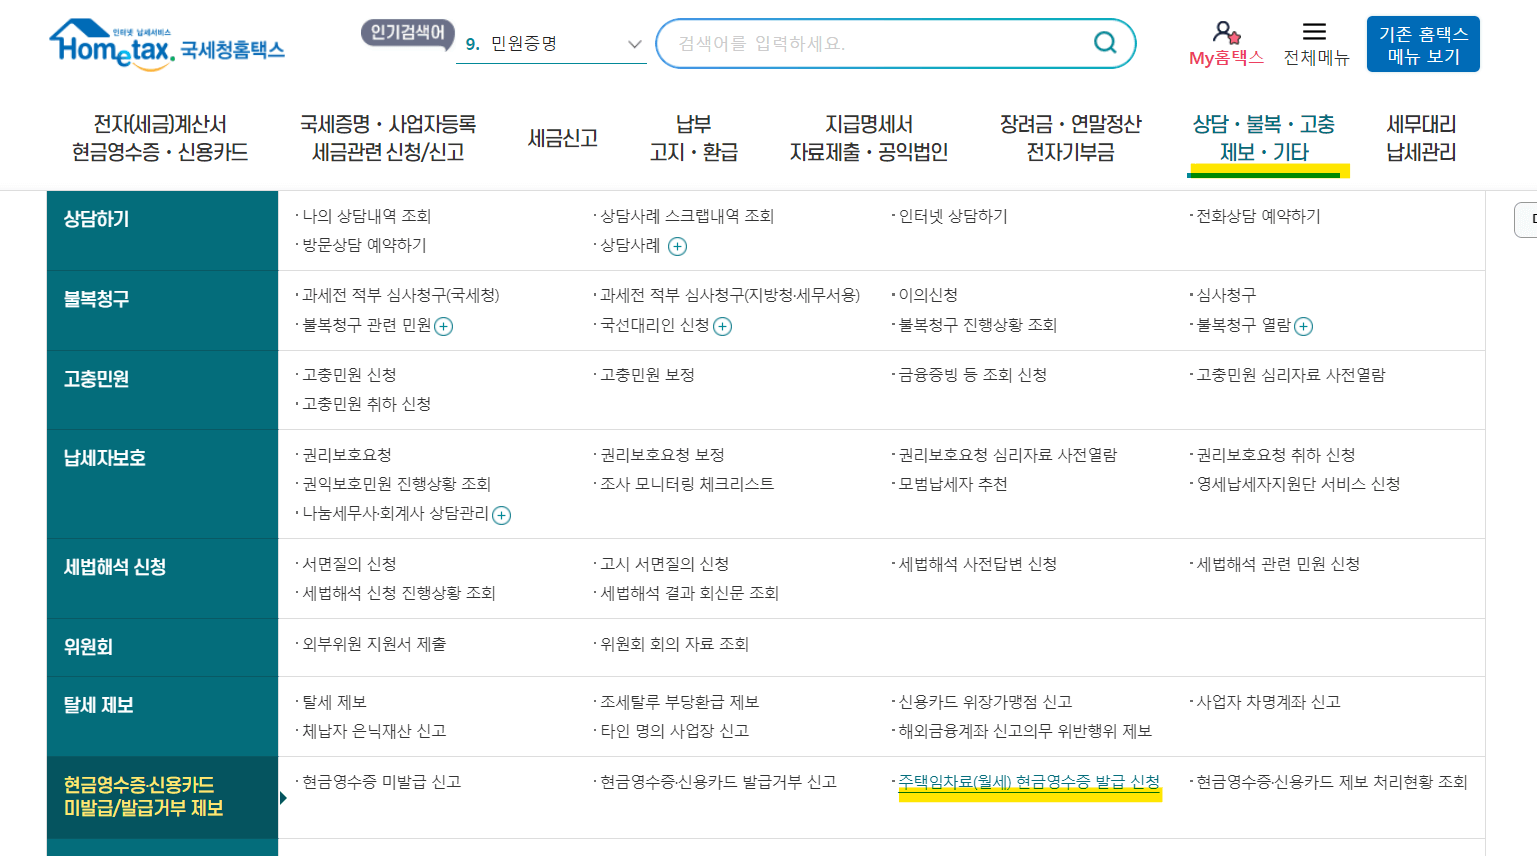1537x856 pixels.
Task: Select the 세금신고 menu item
Action: coord(563,140)
